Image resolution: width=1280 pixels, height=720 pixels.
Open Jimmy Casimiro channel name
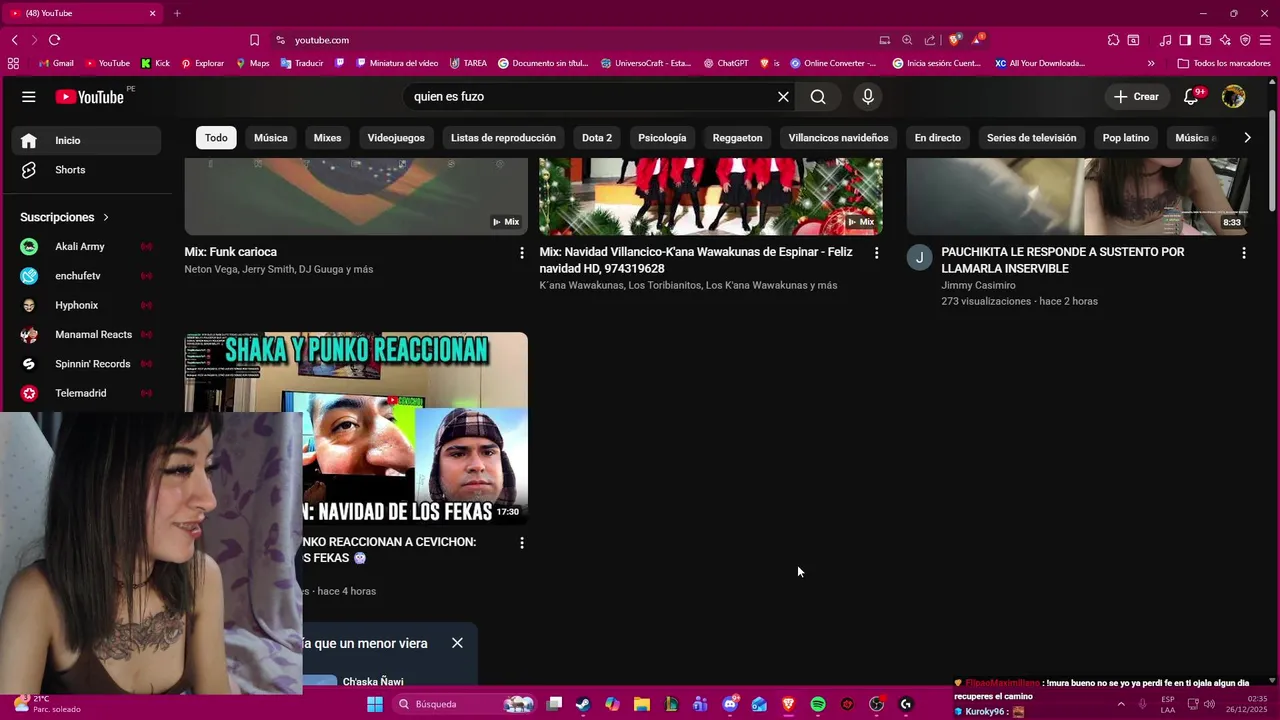coord(978,285)
